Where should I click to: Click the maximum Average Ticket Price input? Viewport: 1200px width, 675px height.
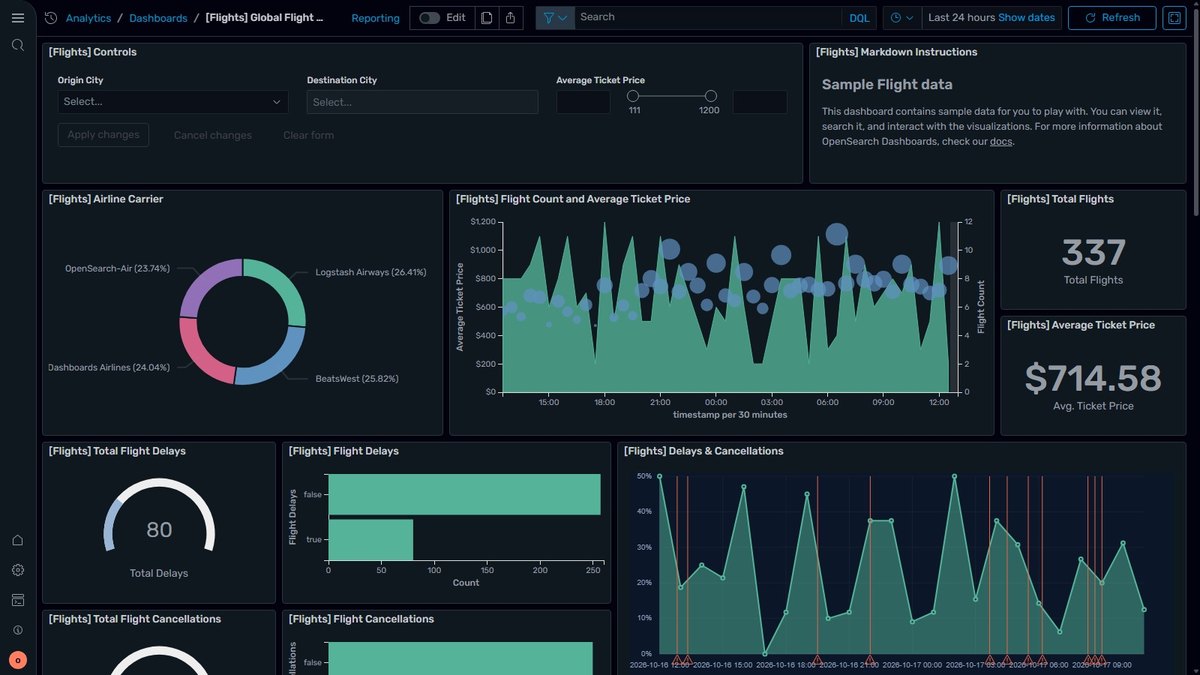tap(760, 102)
